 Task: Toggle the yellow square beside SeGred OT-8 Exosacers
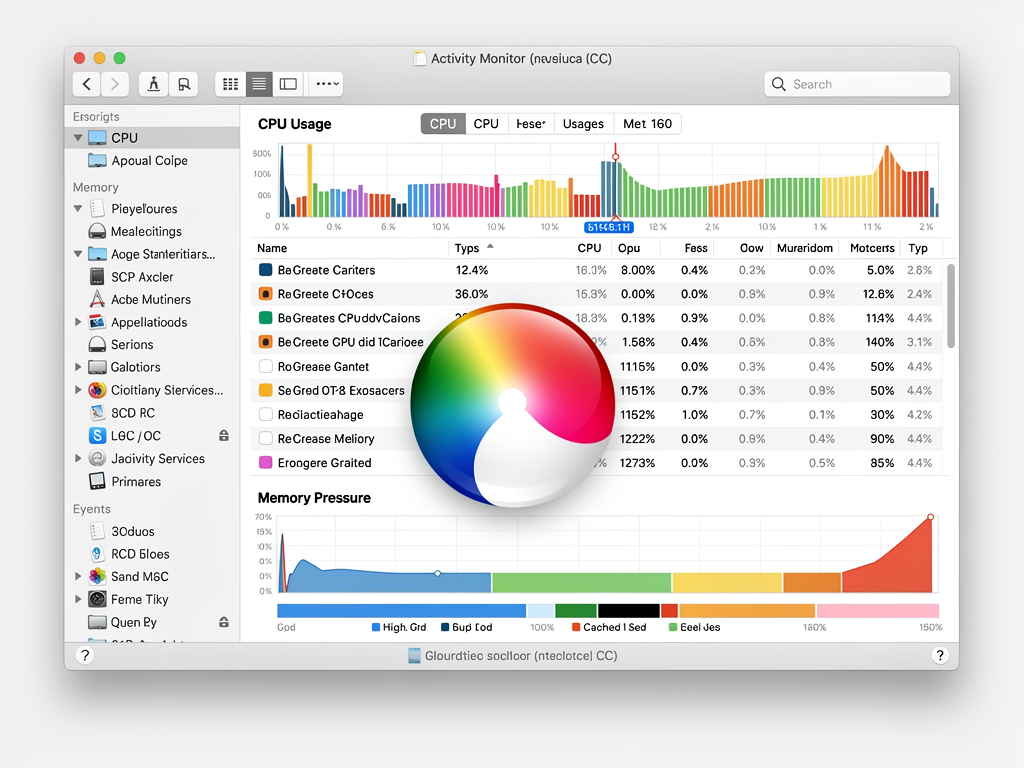click(266, 391)
